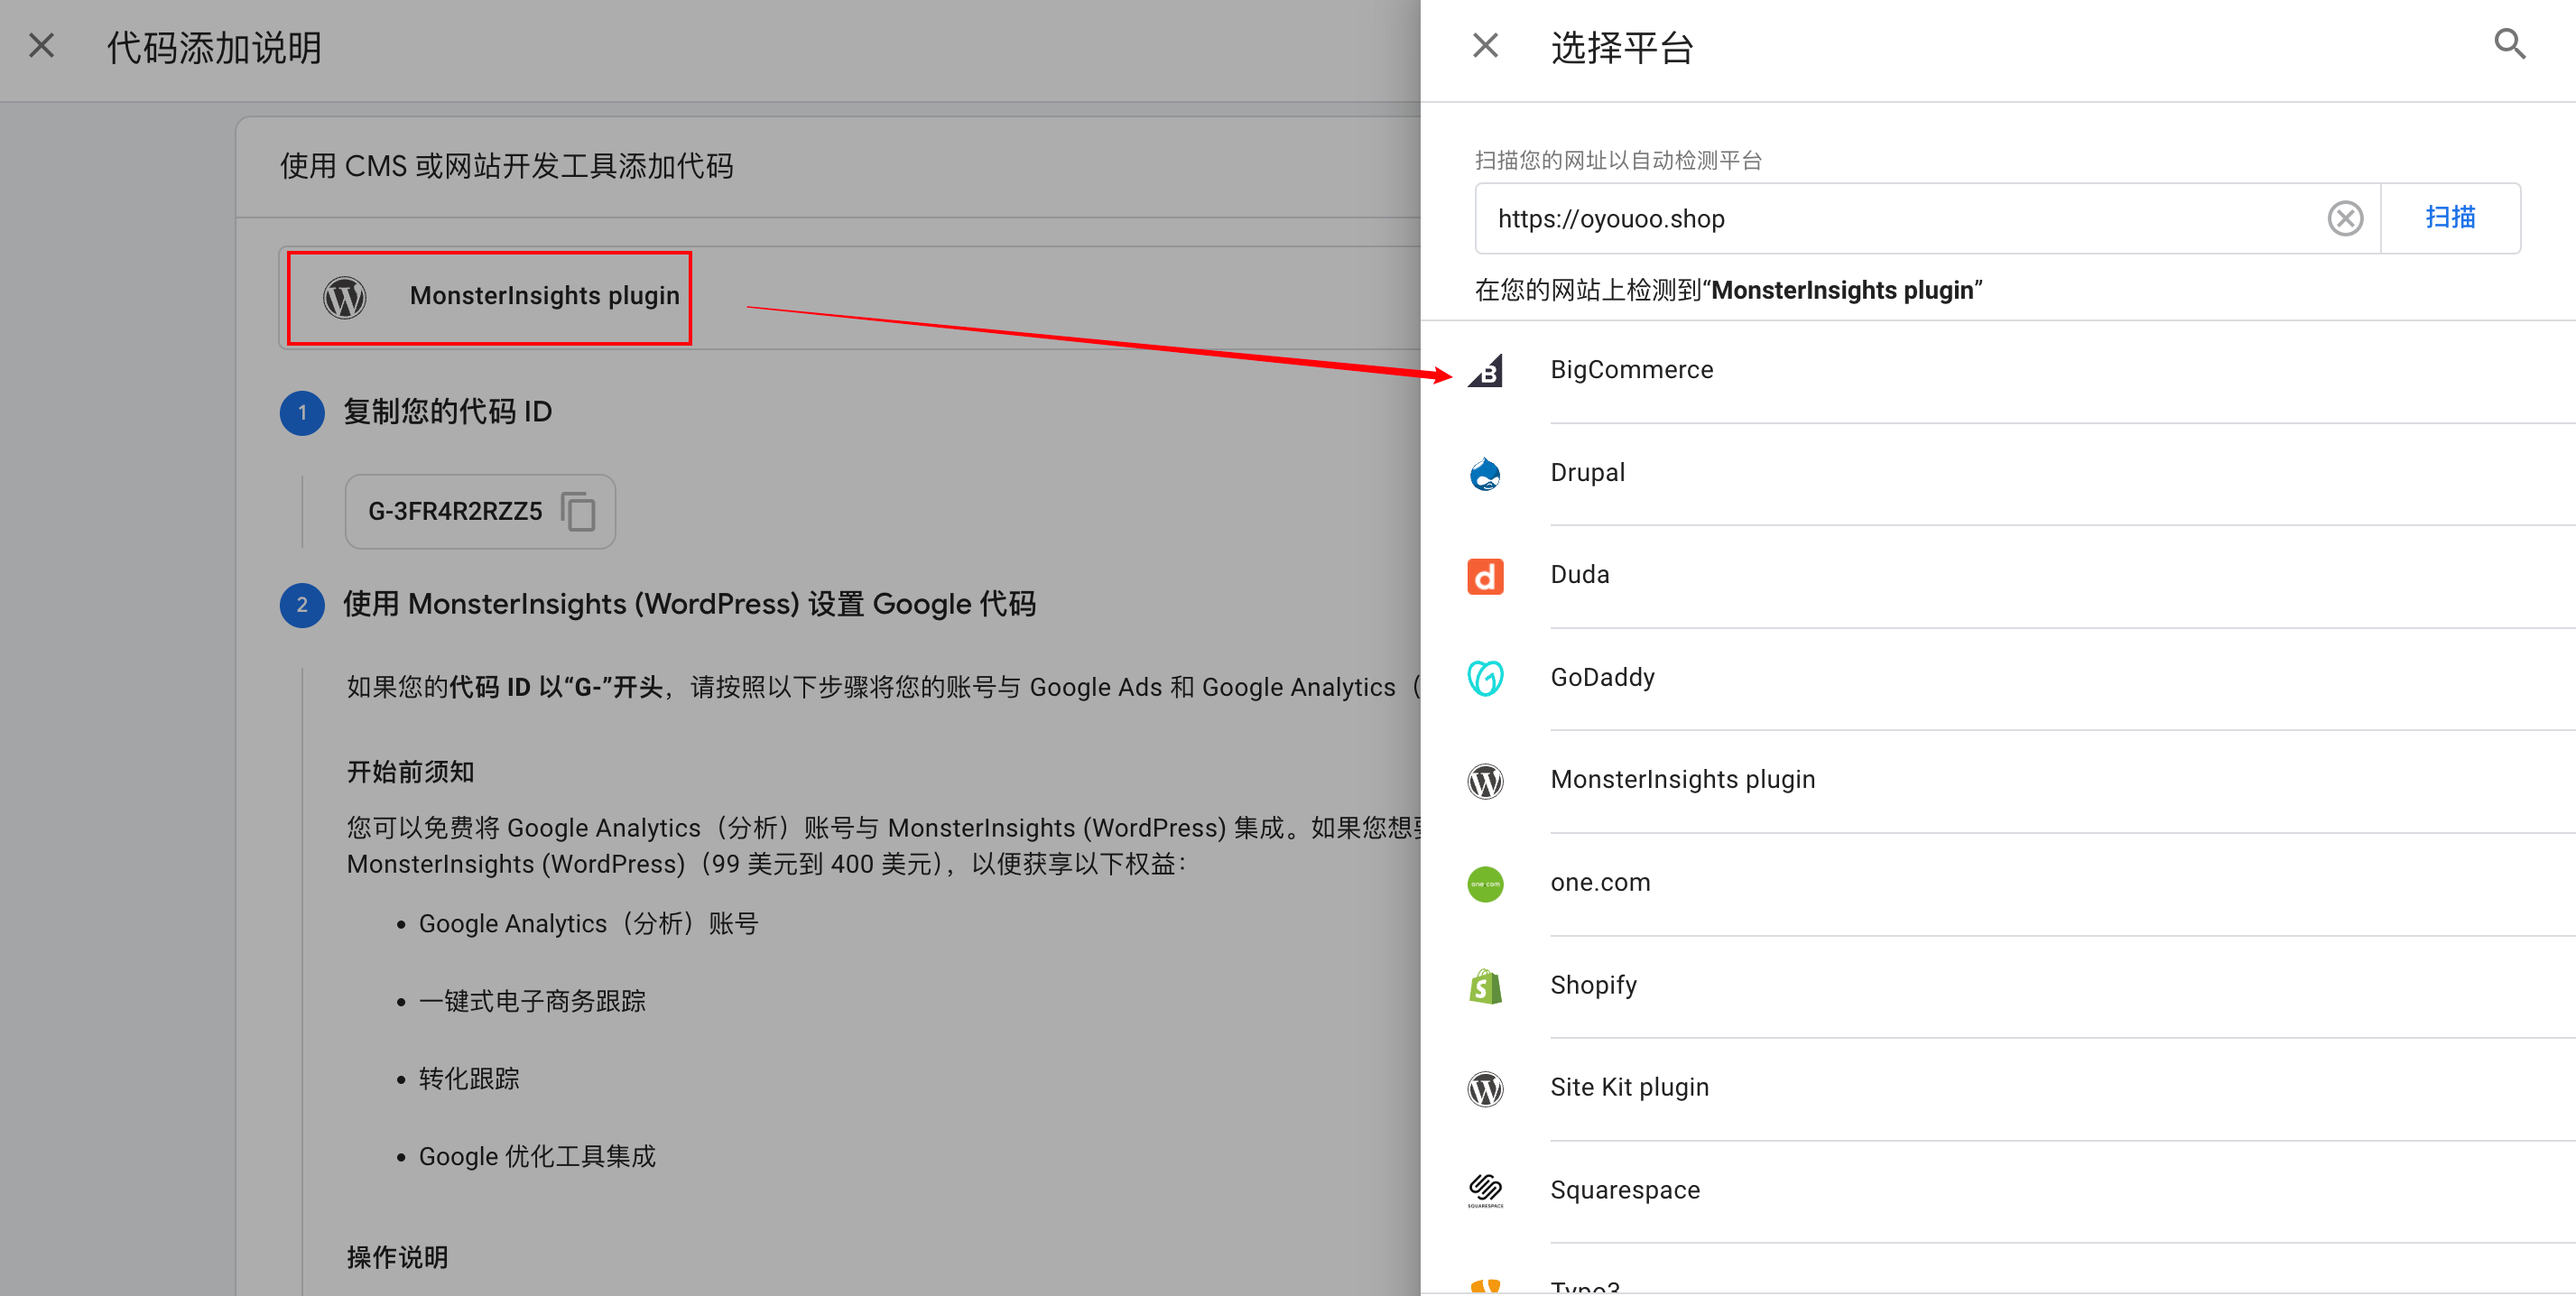
Task: Clear the scanned URL field
Action: click(x=2344, y=218)
